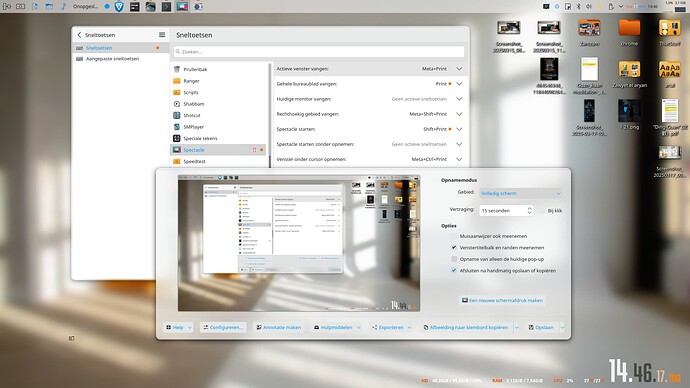The image size is (690, 388).
Task: Click the hamburger menu icon beside Sneltoetsen
Action: [162, 34]
